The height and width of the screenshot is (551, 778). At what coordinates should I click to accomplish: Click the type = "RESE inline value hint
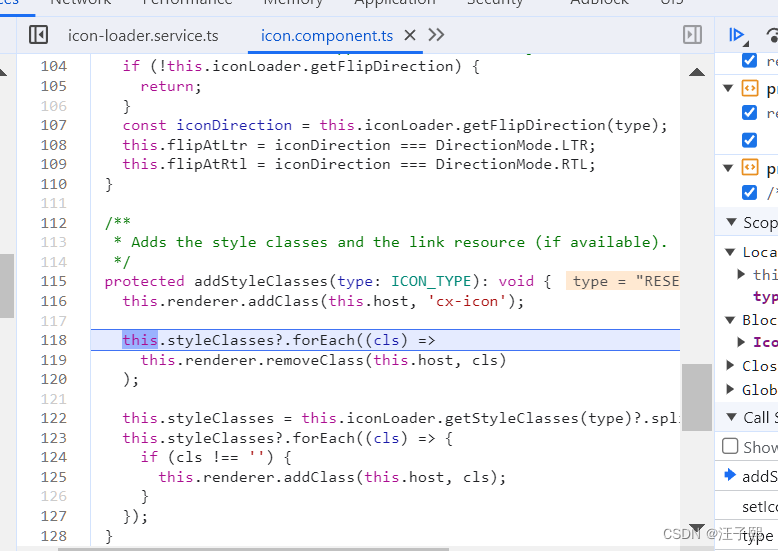click(623, 281)
